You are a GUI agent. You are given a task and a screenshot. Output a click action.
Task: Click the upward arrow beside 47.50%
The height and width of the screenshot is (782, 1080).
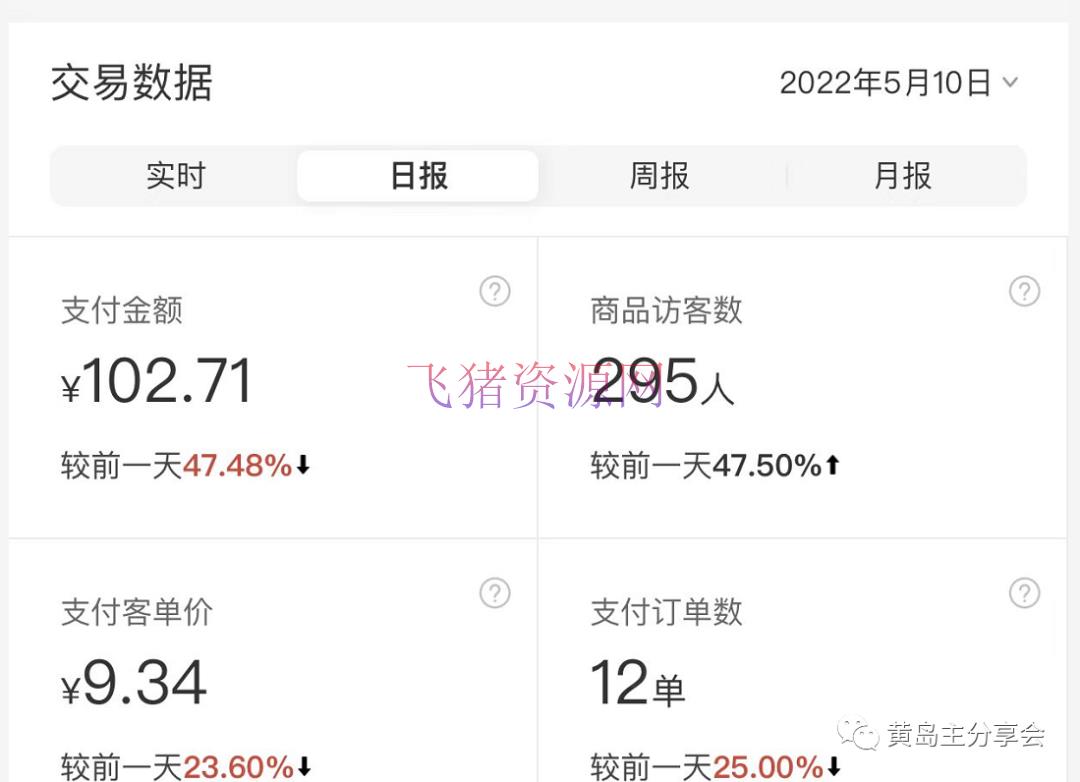coord(832,464)
